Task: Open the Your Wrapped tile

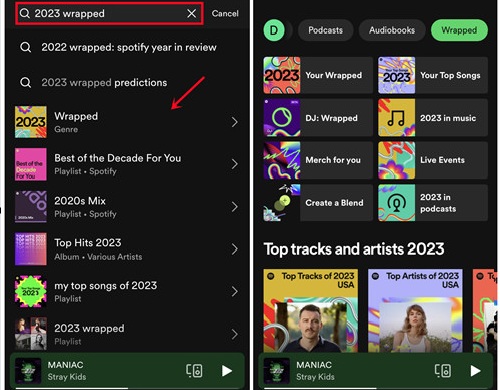Action: (x=318, y=75)
